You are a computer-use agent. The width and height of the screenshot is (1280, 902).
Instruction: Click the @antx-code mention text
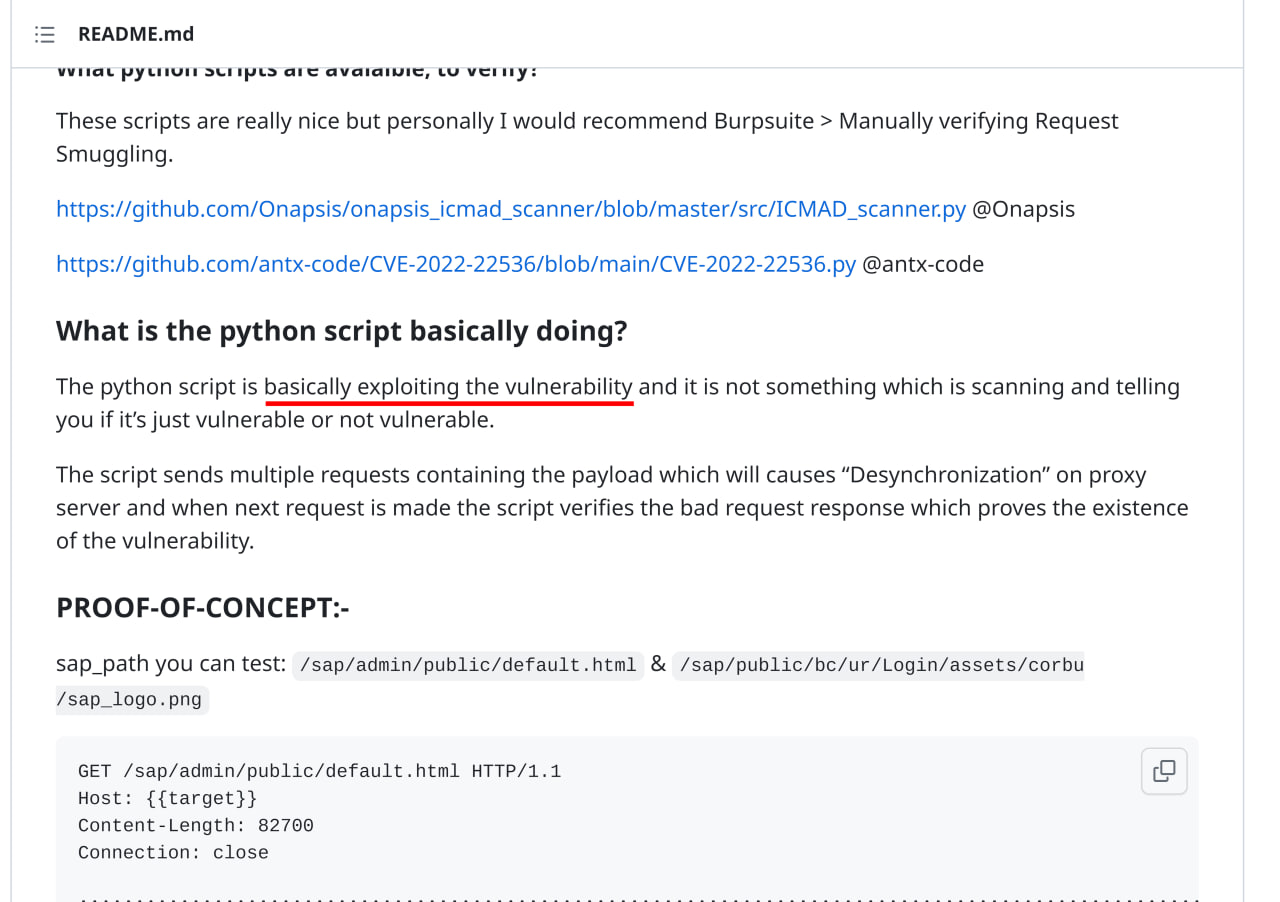[x=922, y=264]
